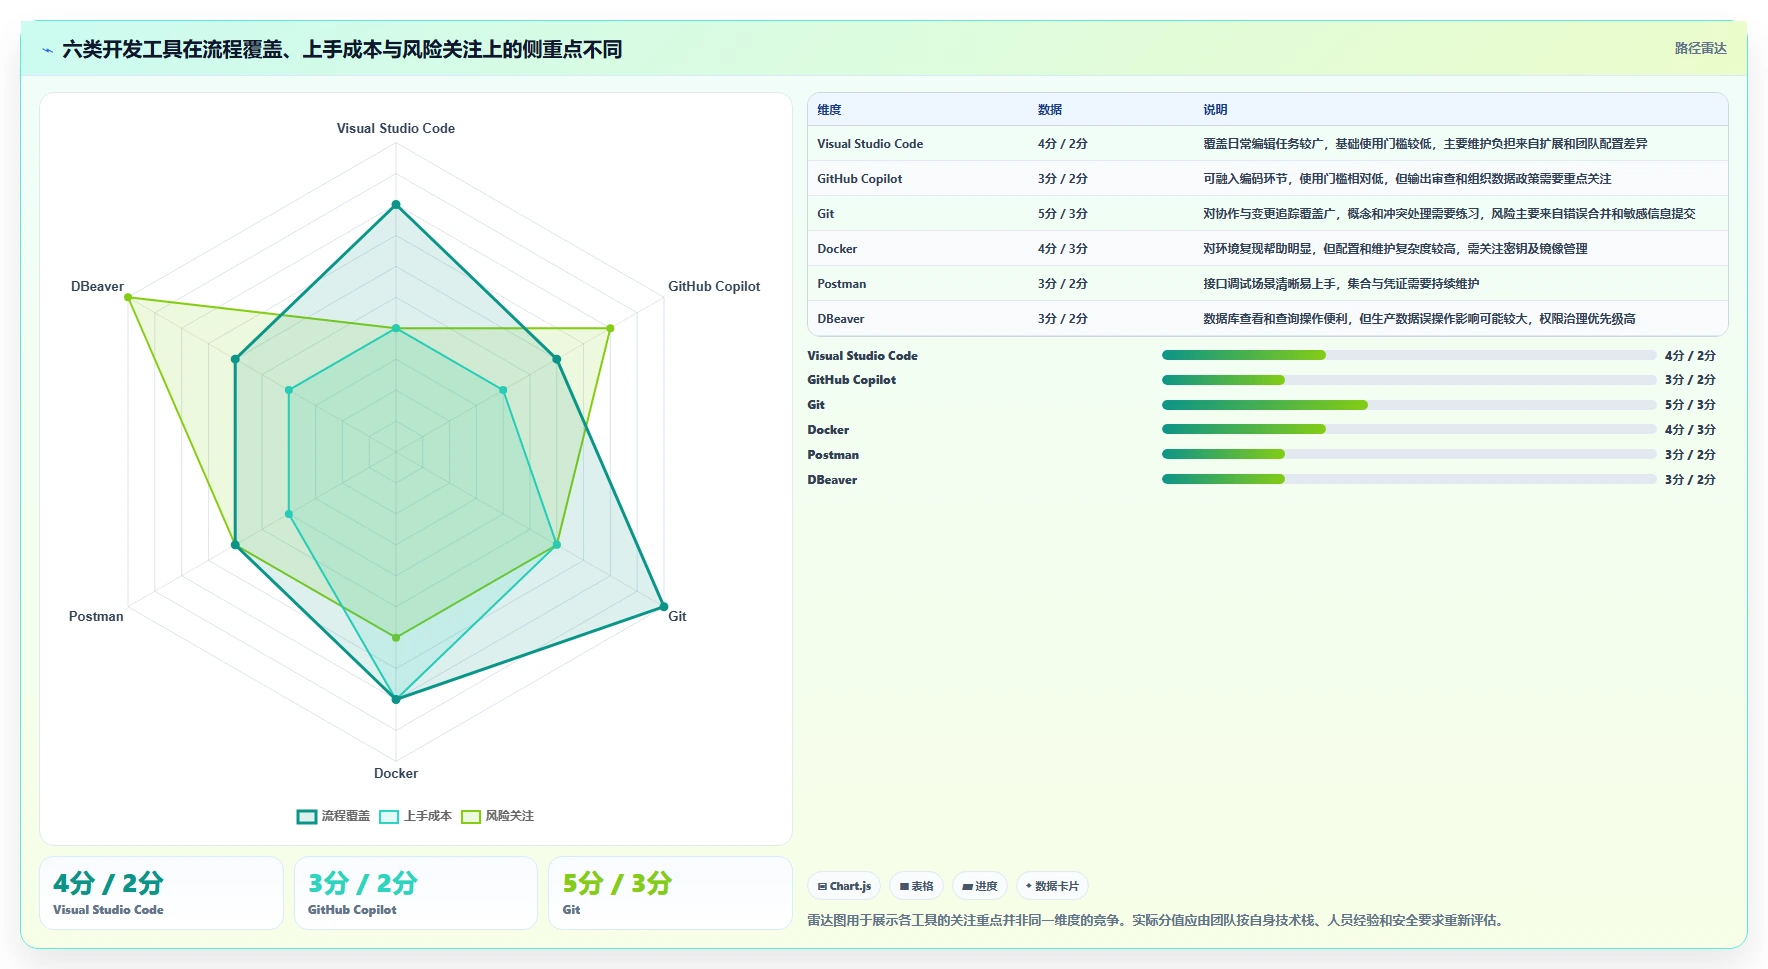The width and height of the screenshot is (1768, 969).
Task: Click the Postman progress bar
Action: pyautogui.click(x=1409, y=454)
